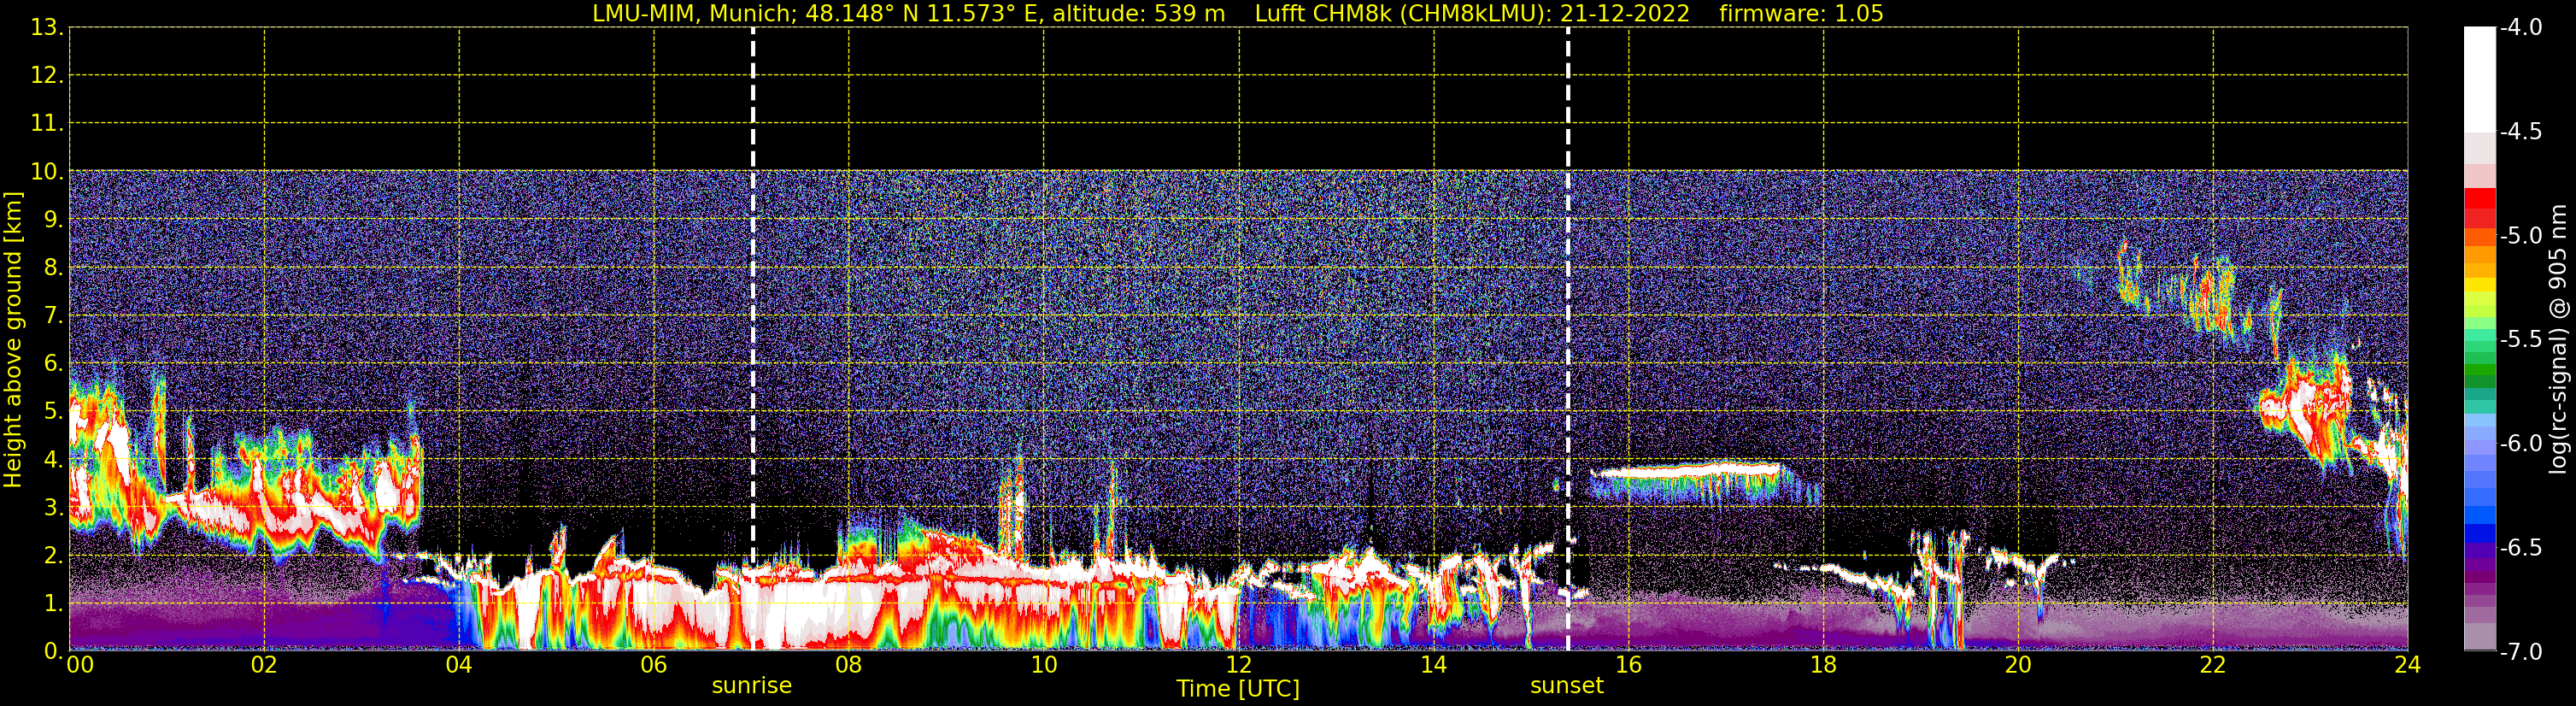Click the "Height above ground [km]" axis title

coord(13,340)
